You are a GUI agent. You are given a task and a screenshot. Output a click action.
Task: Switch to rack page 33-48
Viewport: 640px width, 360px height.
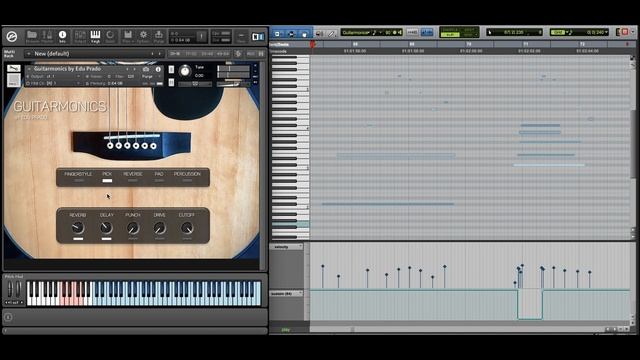coord(207,53)
